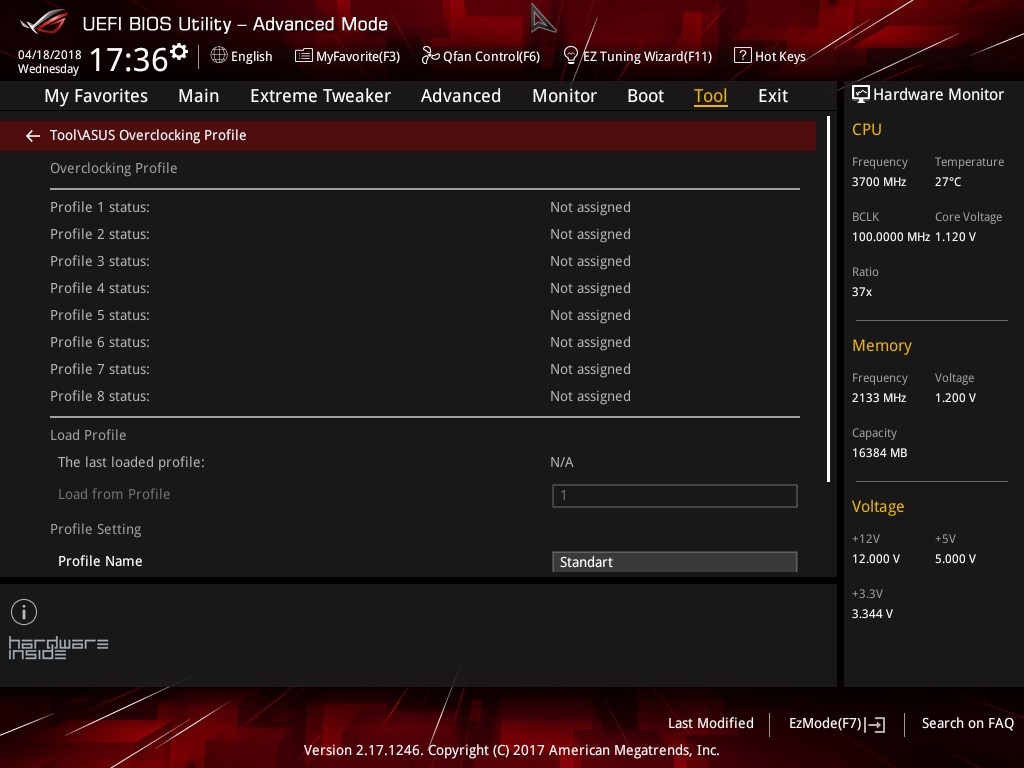Screen dimensions: 1024x768
Task: Select the Profile 1 status row
Action: click(424, 207)
